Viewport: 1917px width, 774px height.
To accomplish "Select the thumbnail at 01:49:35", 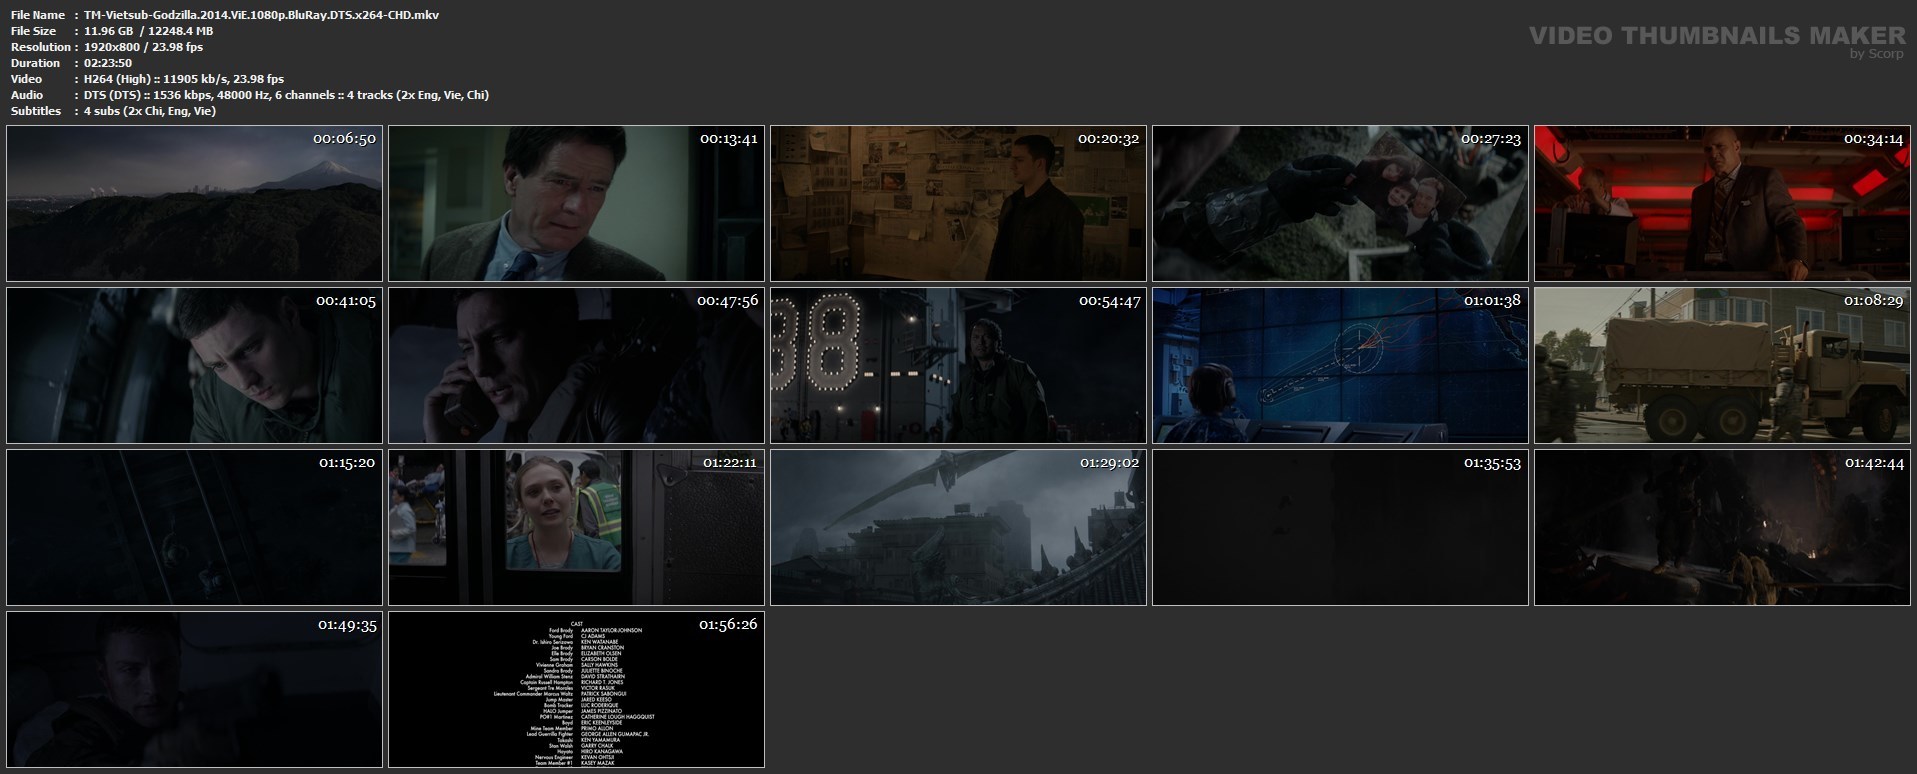I will pyautogui.click(x=194, y=689).
